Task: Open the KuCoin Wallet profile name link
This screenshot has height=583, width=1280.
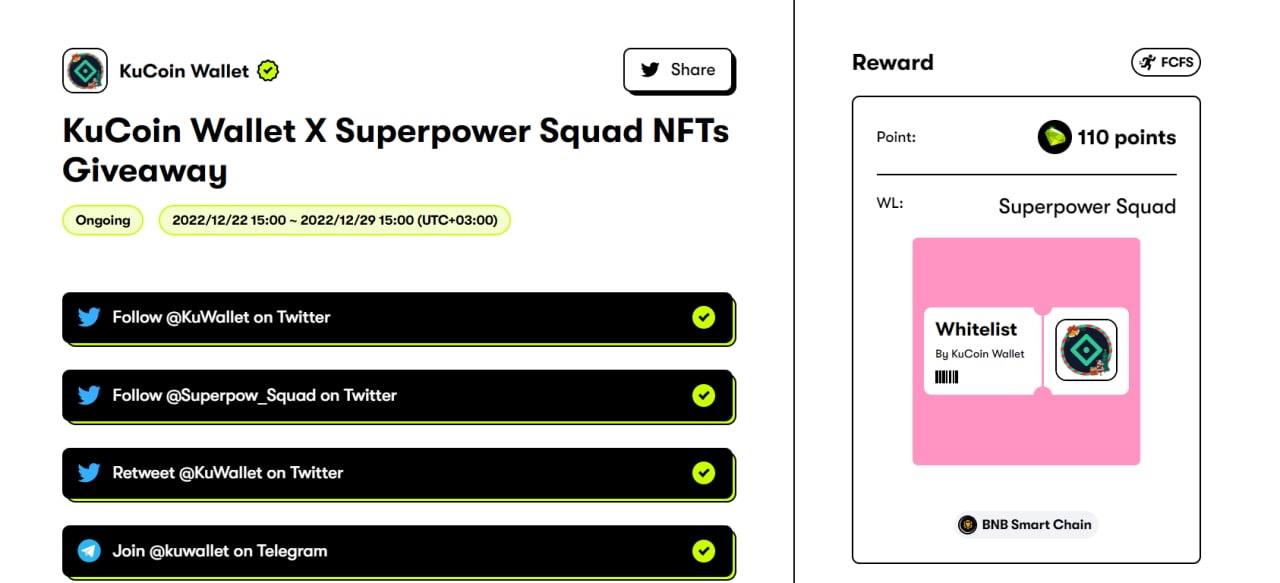Action: coord(184,71)
